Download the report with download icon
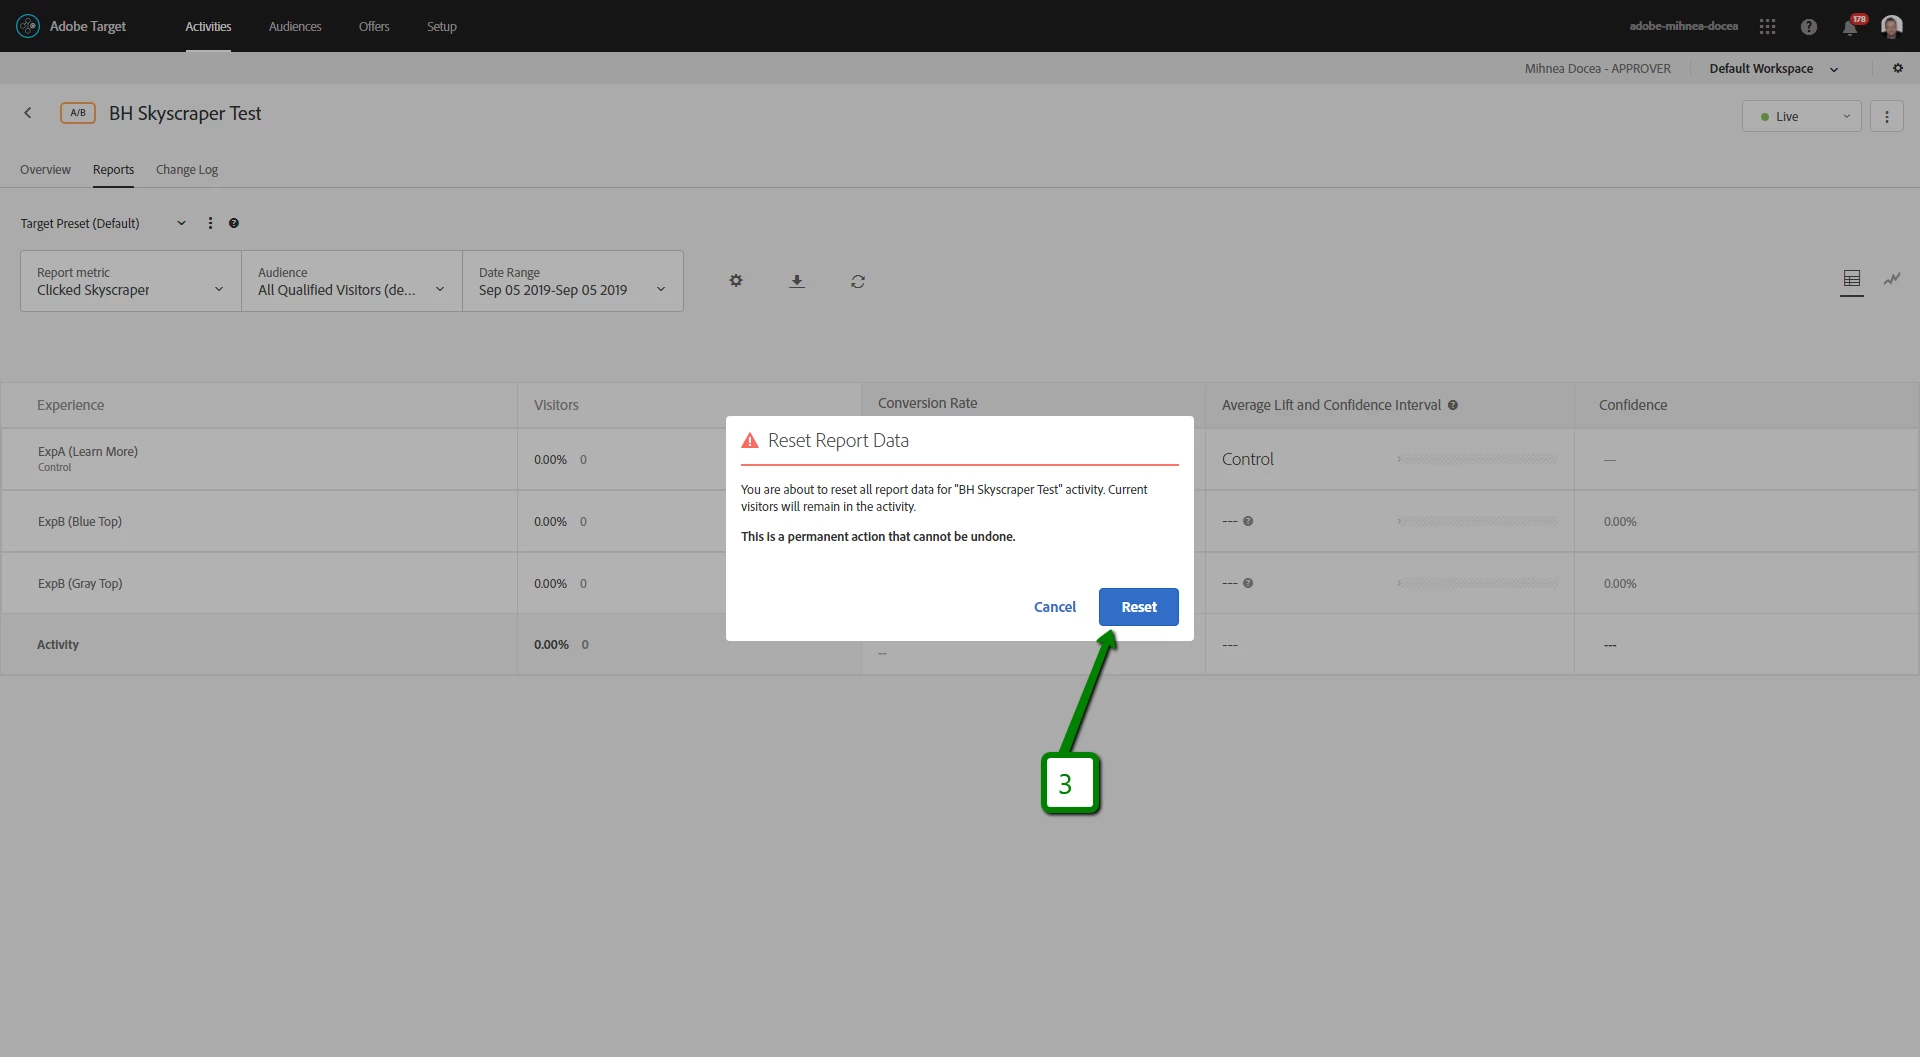Screen dimensions: 1920x1057 click(x=797, y=281)
